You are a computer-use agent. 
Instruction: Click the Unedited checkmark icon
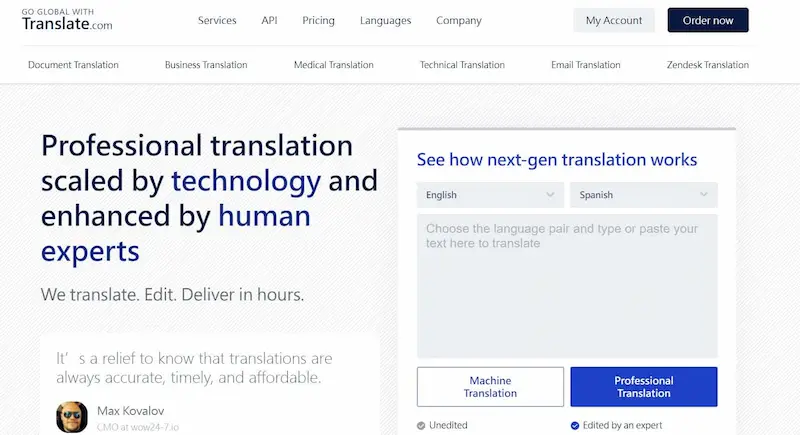click(421, 425)
